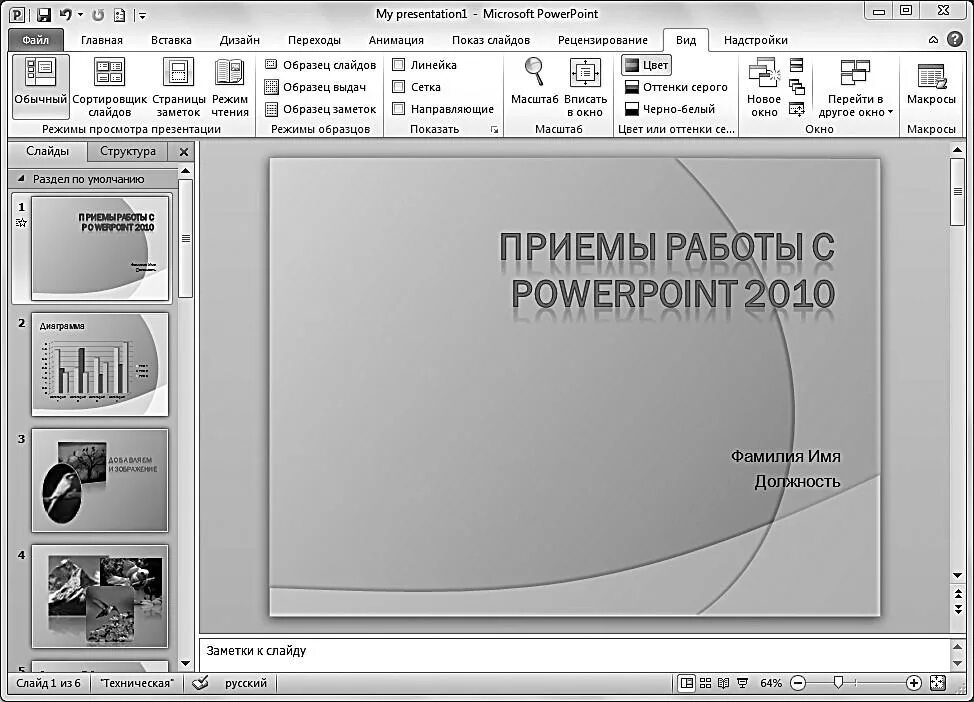Screen dimensions: 974x702
Task: Click the Масштаб magnifier icon
Action: [534, 72]
